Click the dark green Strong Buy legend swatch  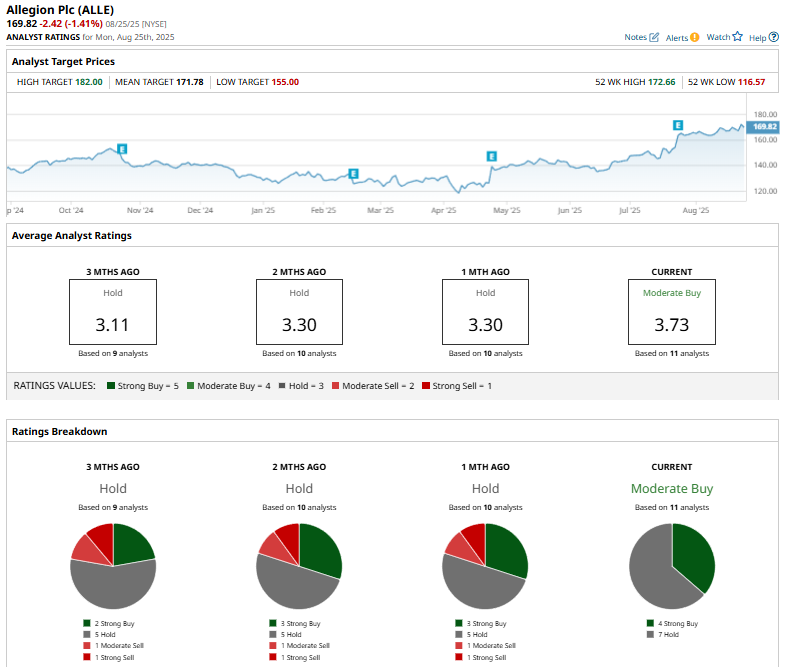(111, 386)
